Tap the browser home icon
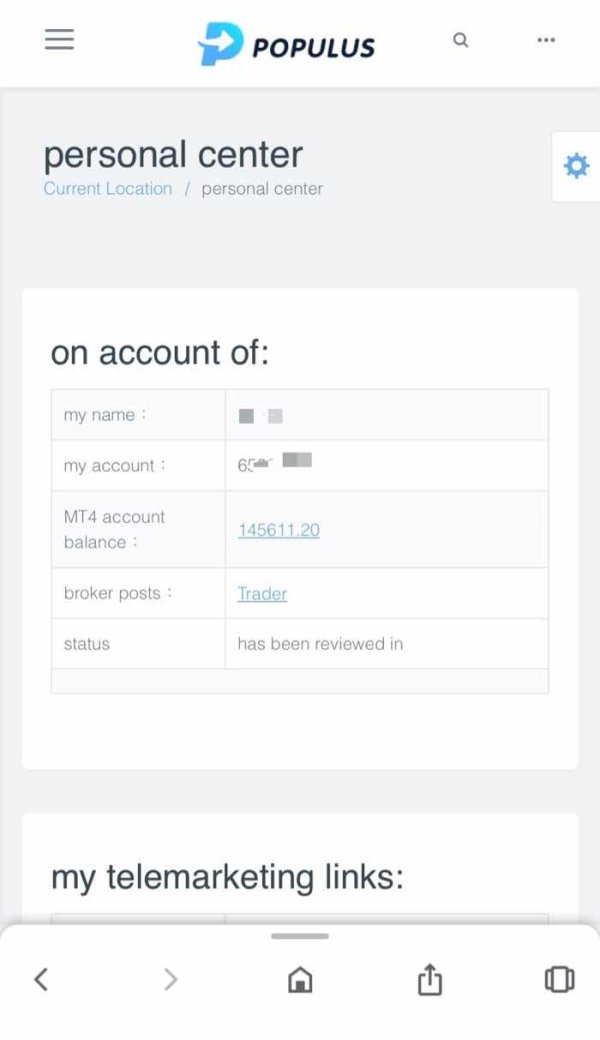The height and width of the screenshot is (1040, 600). click(x=299, y=980)
